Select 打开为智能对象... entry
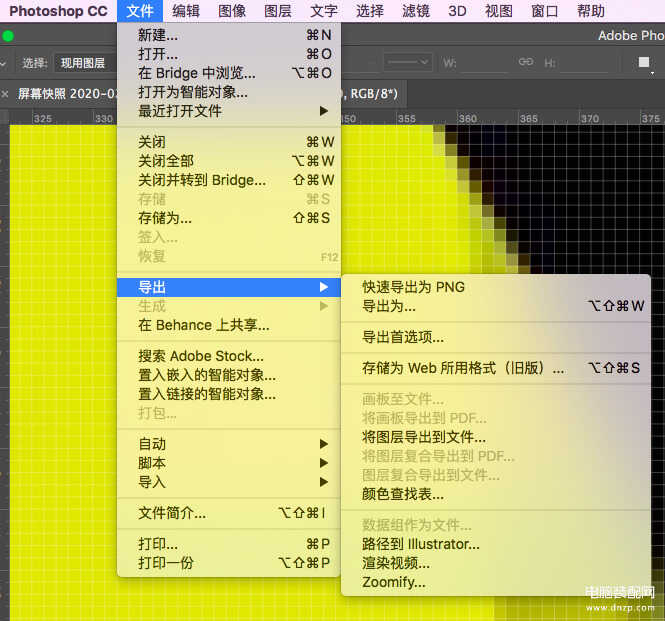 (x=229, y=92)
